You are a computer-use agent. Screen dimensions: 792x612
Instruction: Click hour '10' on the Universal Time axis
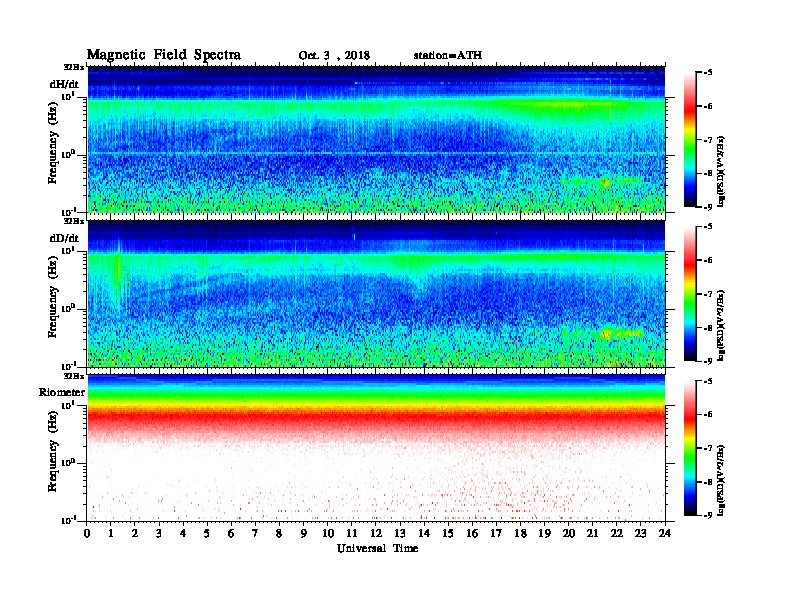(x=328, y=533)
